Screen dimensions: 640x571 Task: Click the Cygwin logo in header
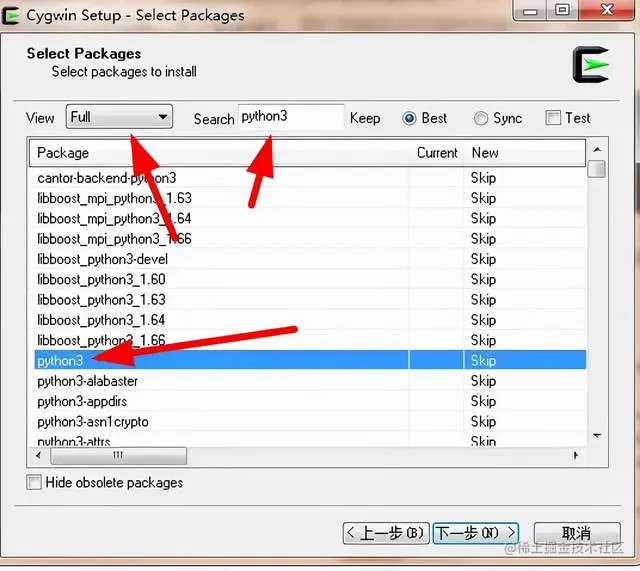pyautogui.click(x=591, y=64)
